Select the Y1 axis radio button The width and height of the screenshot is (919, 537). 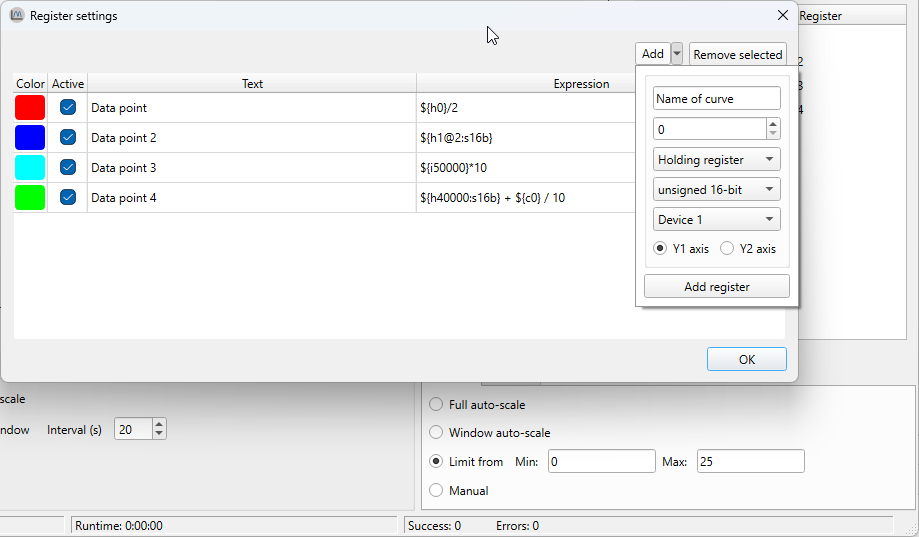coord(661,249)
